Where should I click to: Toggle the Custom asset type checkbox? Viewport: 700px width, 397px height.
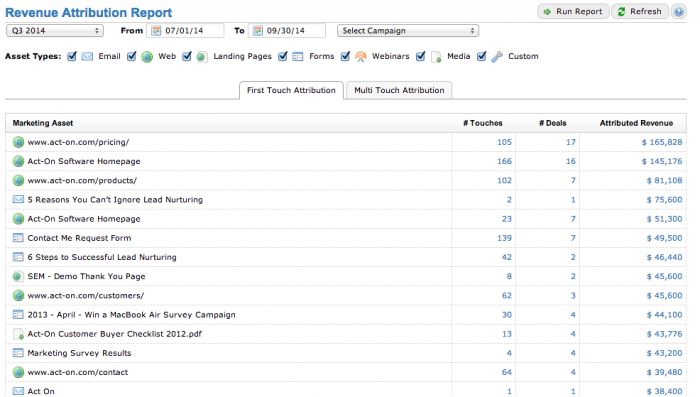tap(482, 56)
